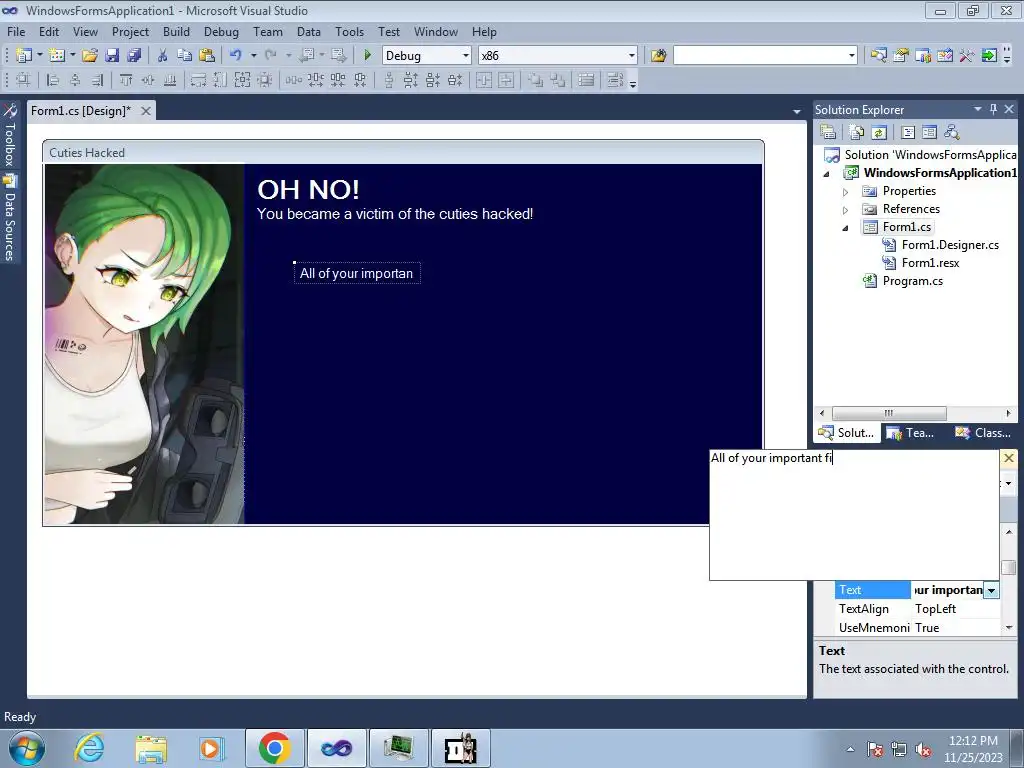Click the text editor box containing 'All of your important fi'
Screen dimensions: 1024x768
(x=854, y=515)
